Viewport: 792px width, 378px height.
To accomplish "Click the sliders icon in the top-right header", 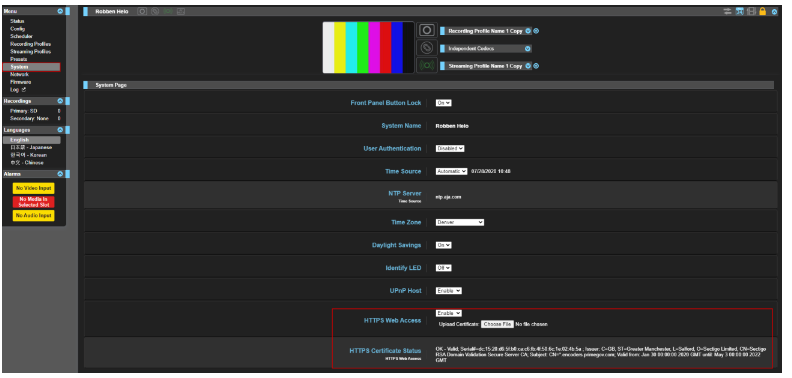I will click(x=727, y=11).
